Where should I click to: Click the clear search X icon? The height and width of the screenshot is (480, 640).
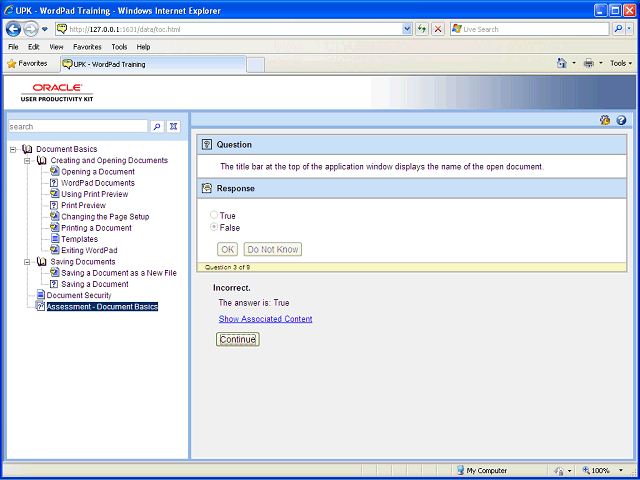tap(173, 127)
